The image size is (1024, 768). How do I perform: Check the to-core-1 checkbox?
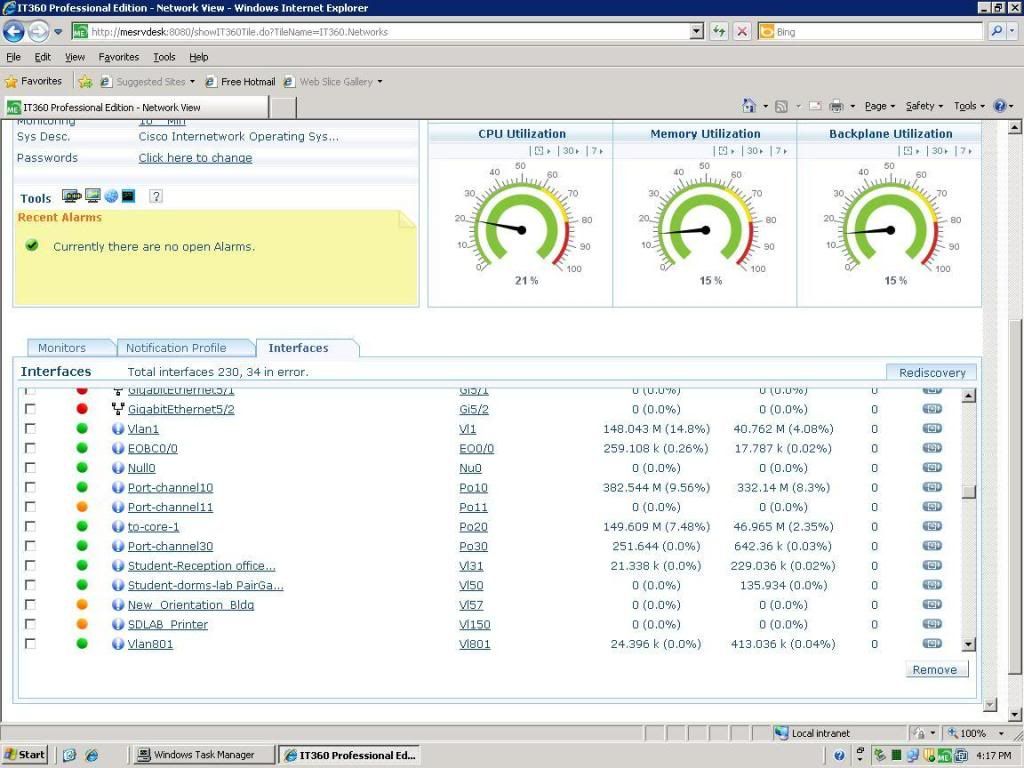click(30, 526)
